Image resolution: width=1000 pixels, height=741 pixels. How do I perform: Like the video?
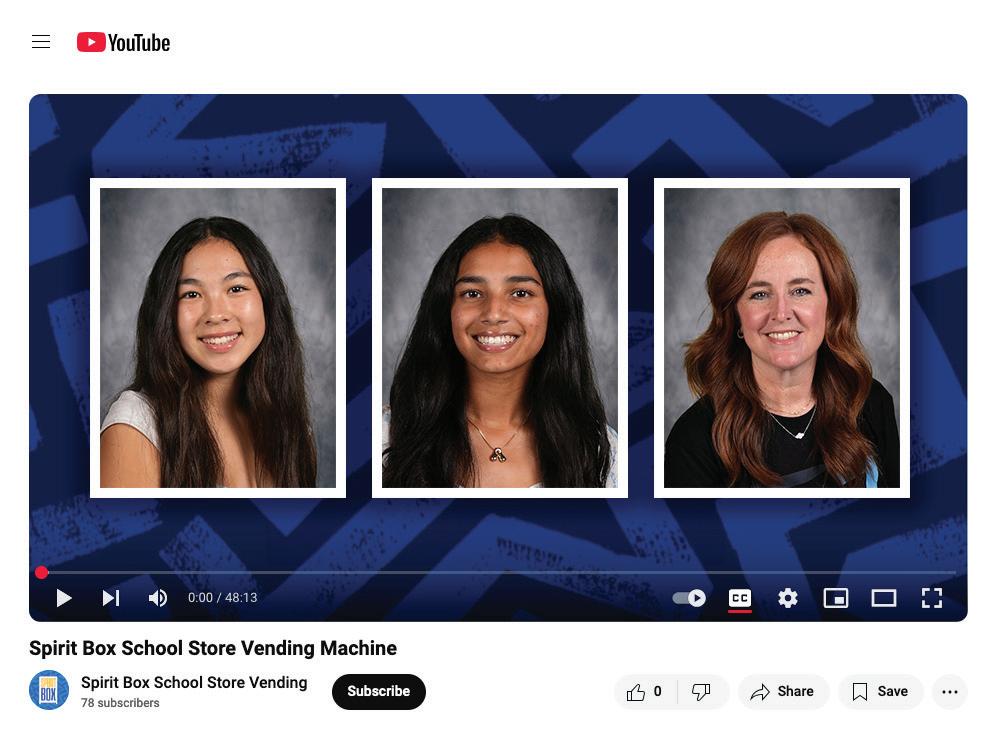click(x=645, y=692)
